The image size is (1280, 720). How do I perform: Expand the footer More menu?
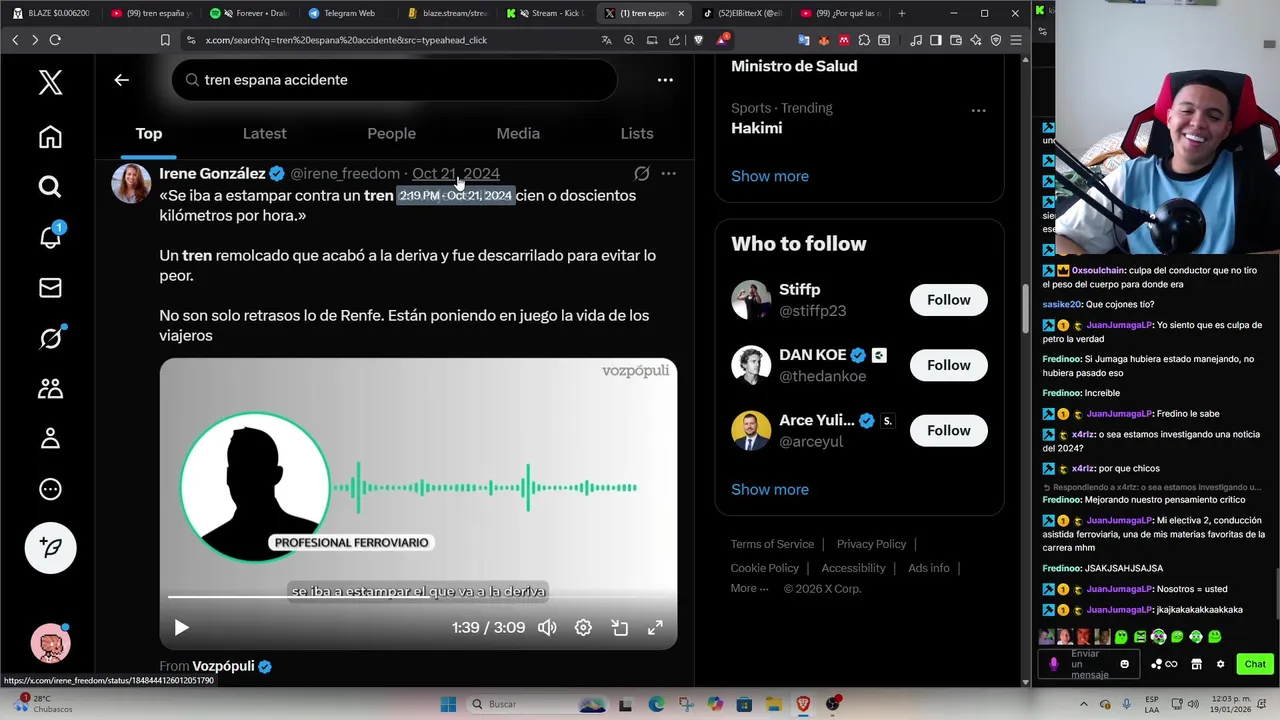(x=749, y=588)
